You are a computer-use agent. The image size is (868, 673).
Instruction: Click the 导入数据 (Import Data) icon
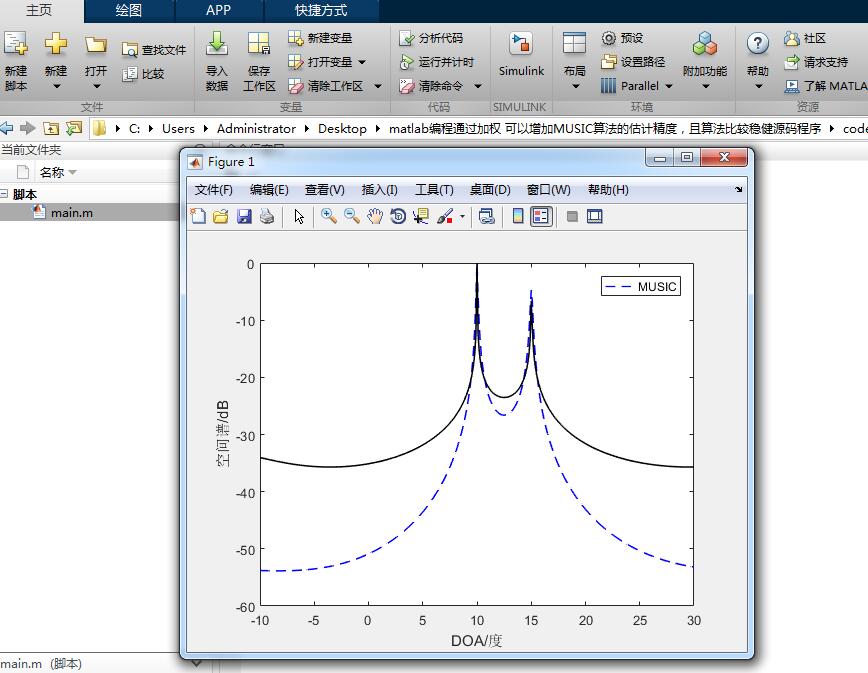216,44
